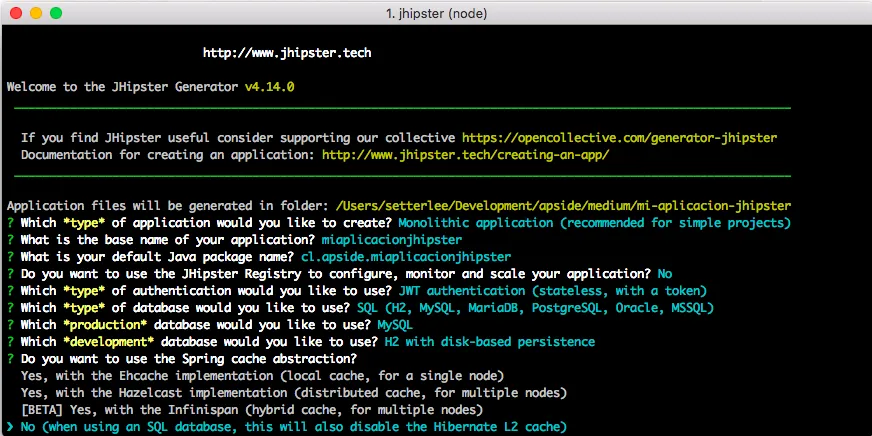Click the version text v4.14.0
Image resolution: width=872 pixels, height=436 pixels.
(270, 87)
